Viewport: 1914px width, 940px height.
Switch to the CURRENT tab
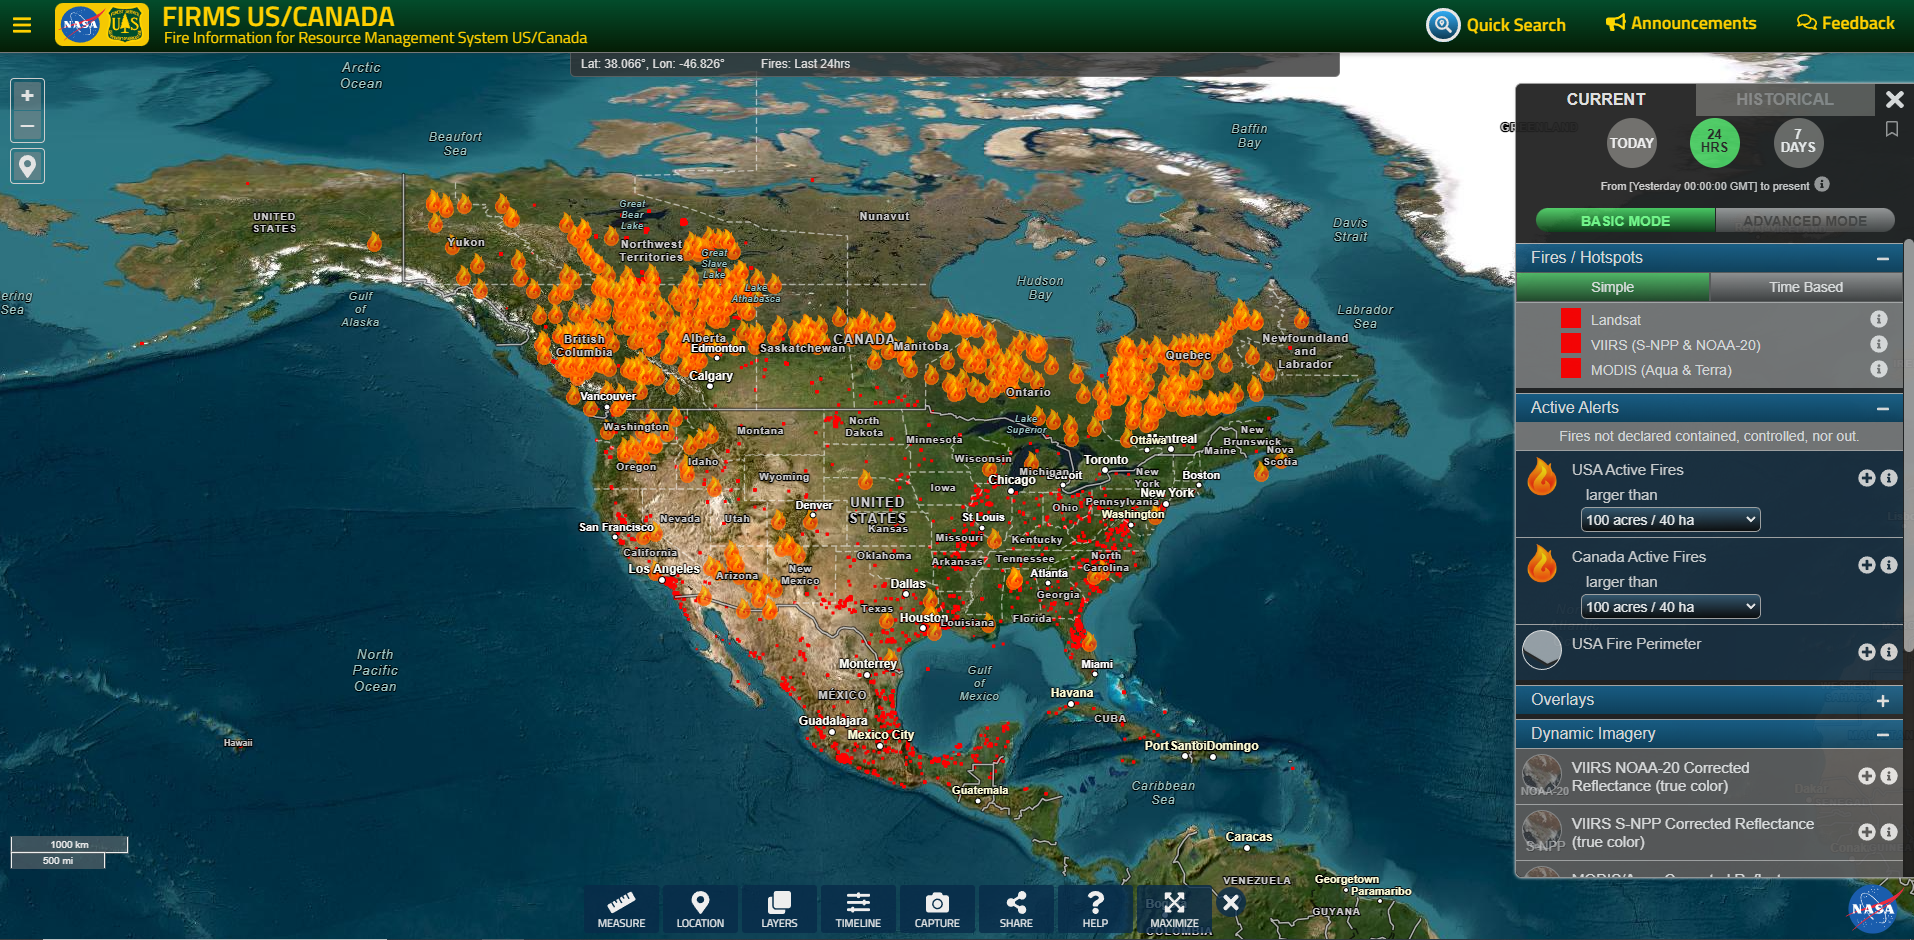coord(1605,99)
